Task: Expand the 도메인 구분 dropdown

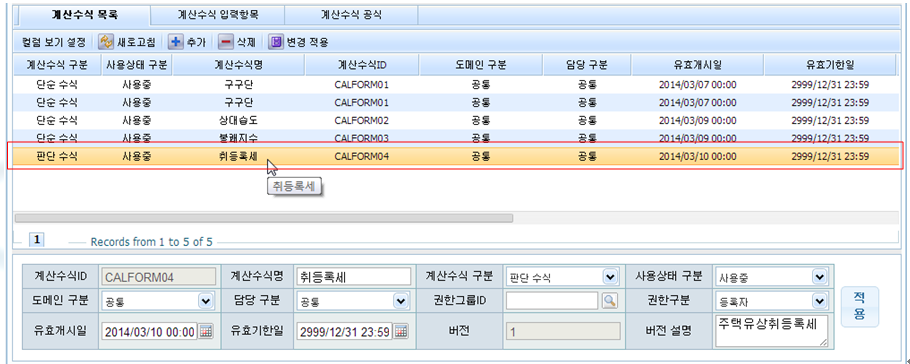Action: click(x=206, y=301)
